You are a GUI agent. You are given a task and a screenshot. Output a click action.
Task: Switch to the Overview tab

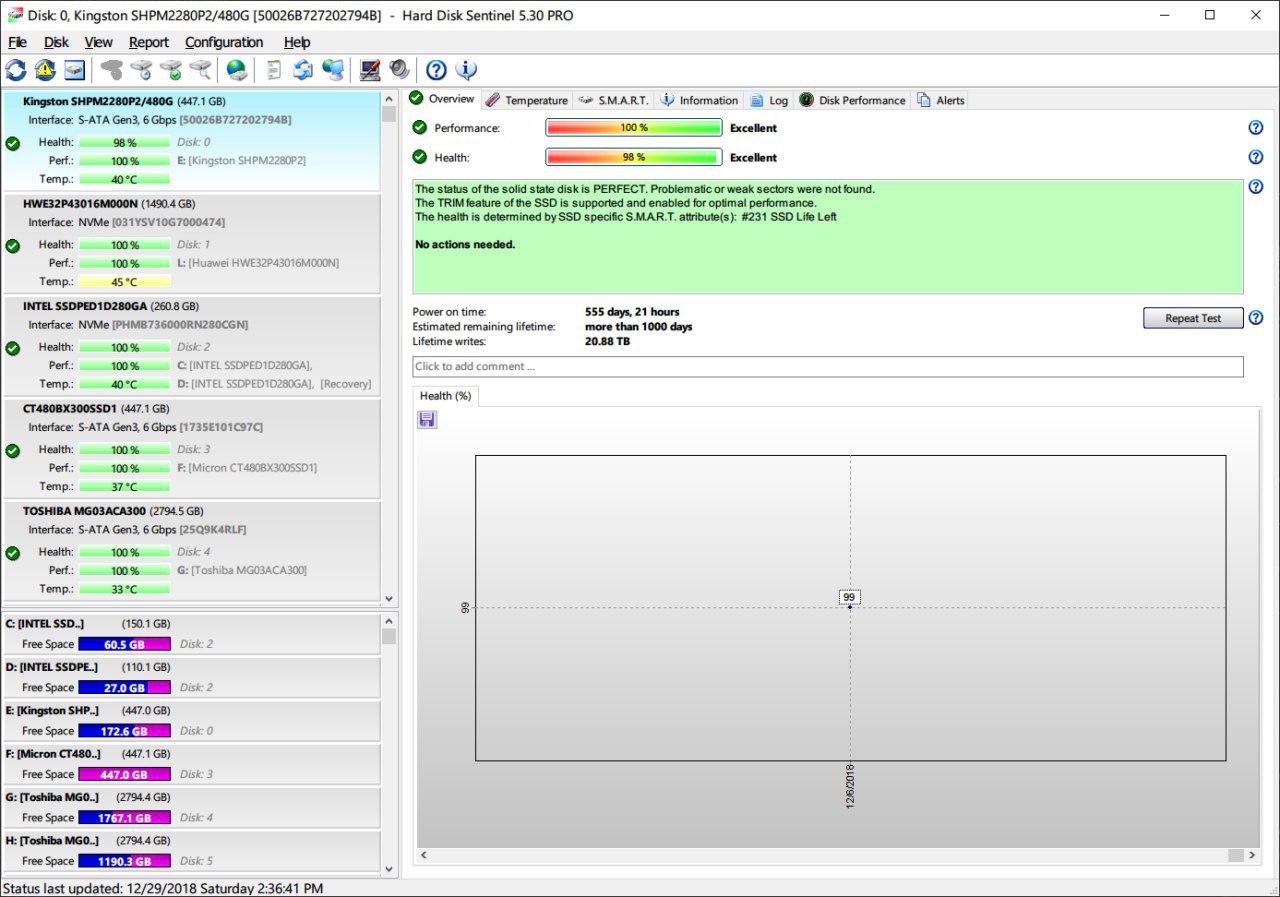point(442,99)
